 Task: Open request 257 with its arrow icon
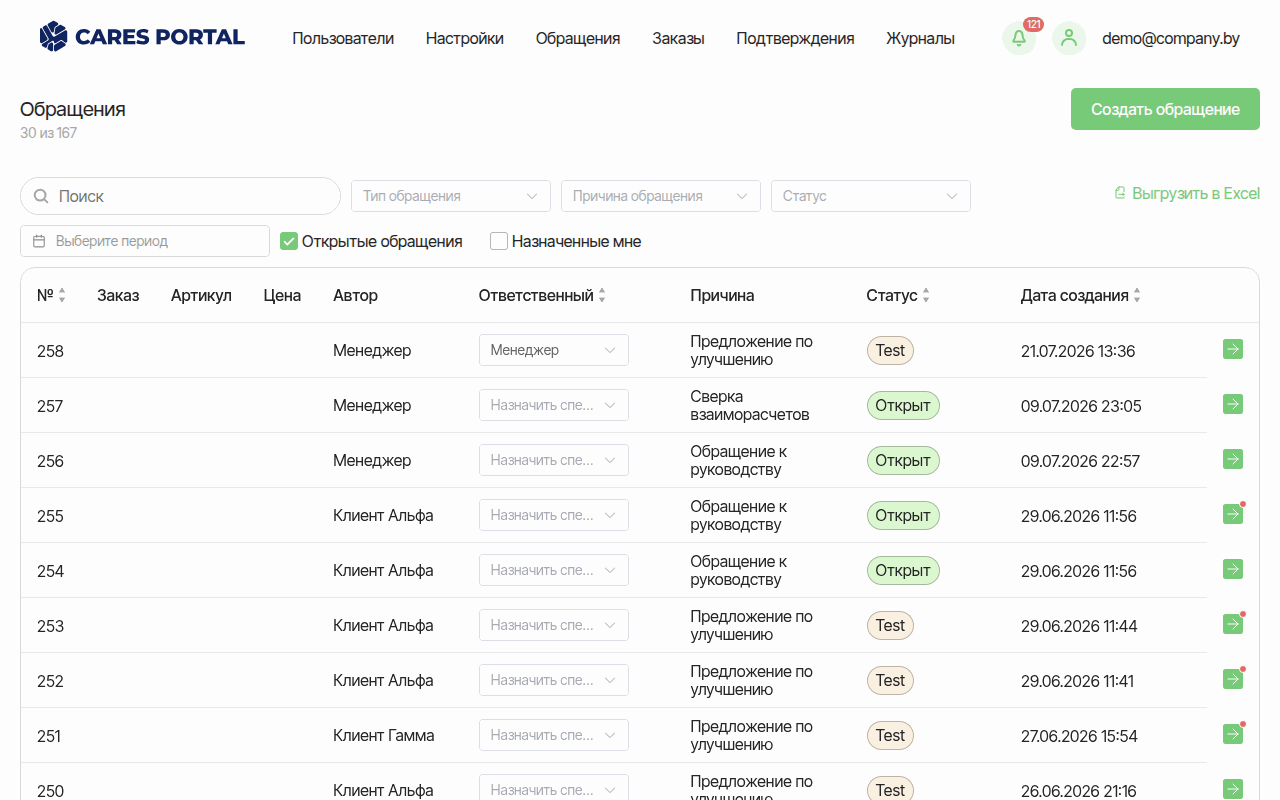click(1233, 404)
